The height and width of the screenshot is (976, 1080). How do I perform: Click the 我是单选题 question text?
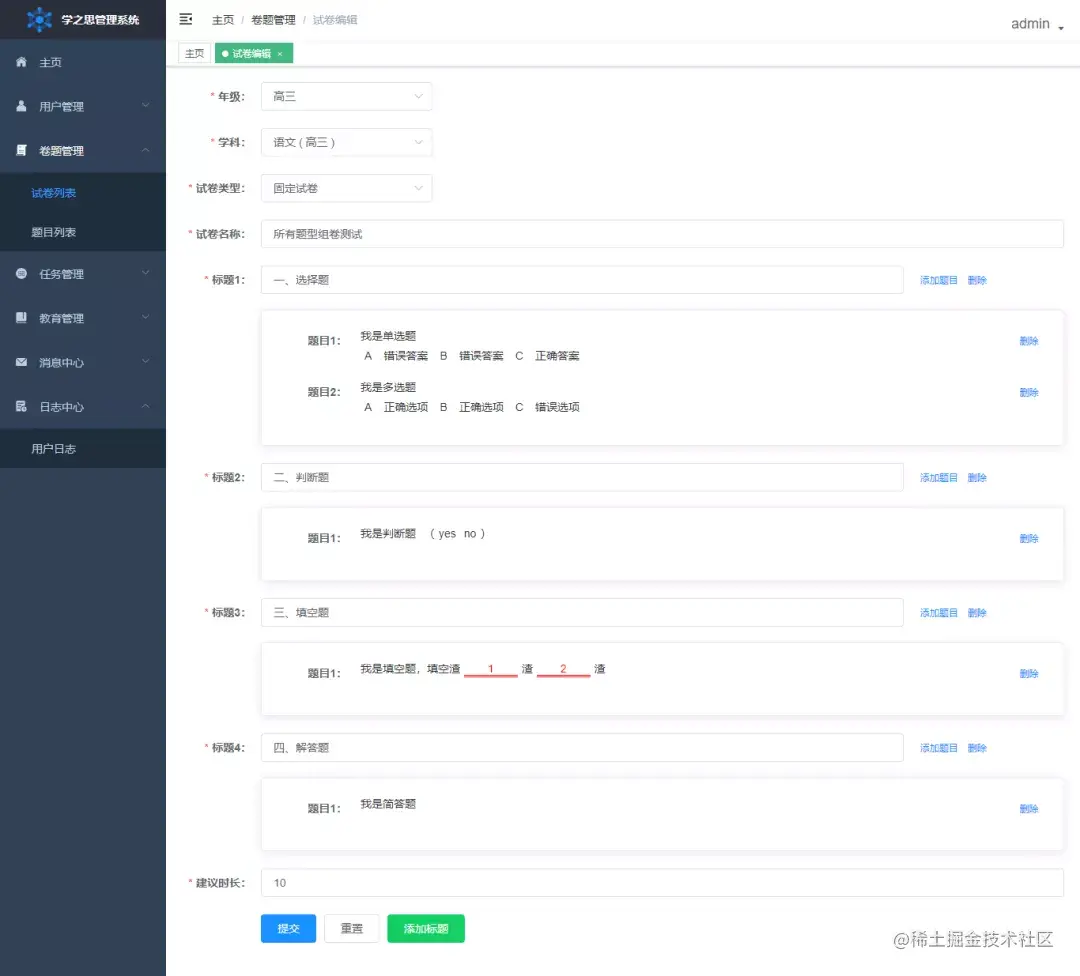point(388,335)
